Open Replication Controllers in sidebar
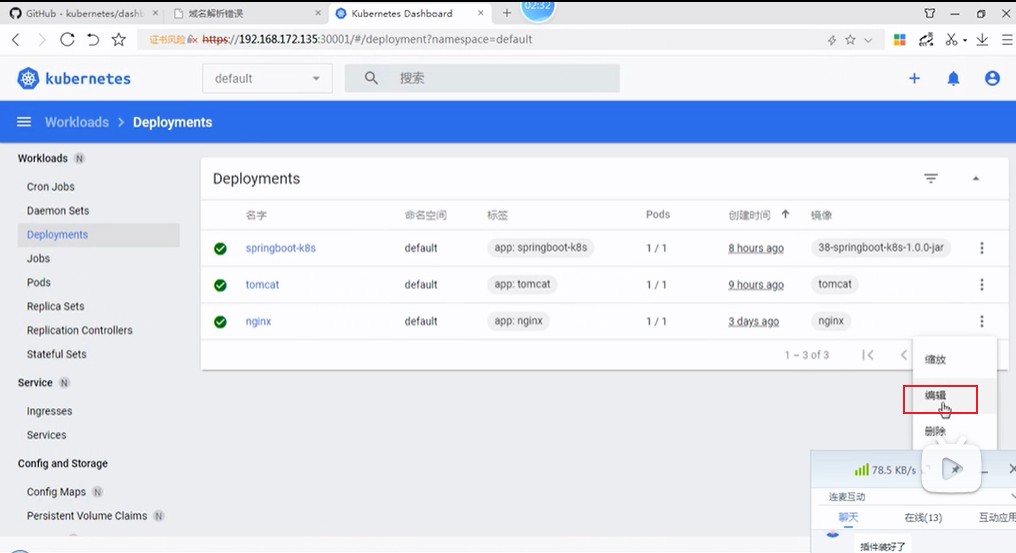Screen dimensions: 1016x553 pos(79,331)
